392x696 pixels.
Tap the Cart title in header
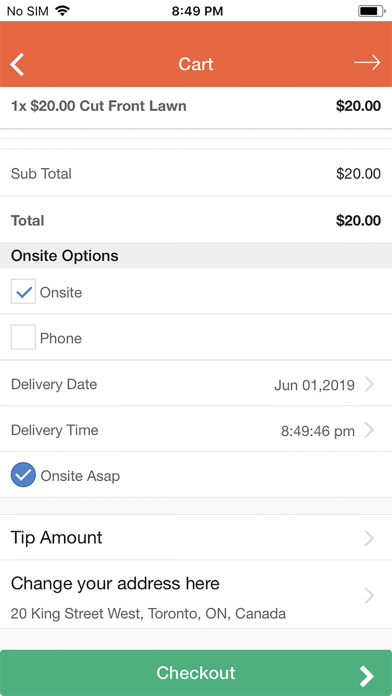click(x=196, y=64)
